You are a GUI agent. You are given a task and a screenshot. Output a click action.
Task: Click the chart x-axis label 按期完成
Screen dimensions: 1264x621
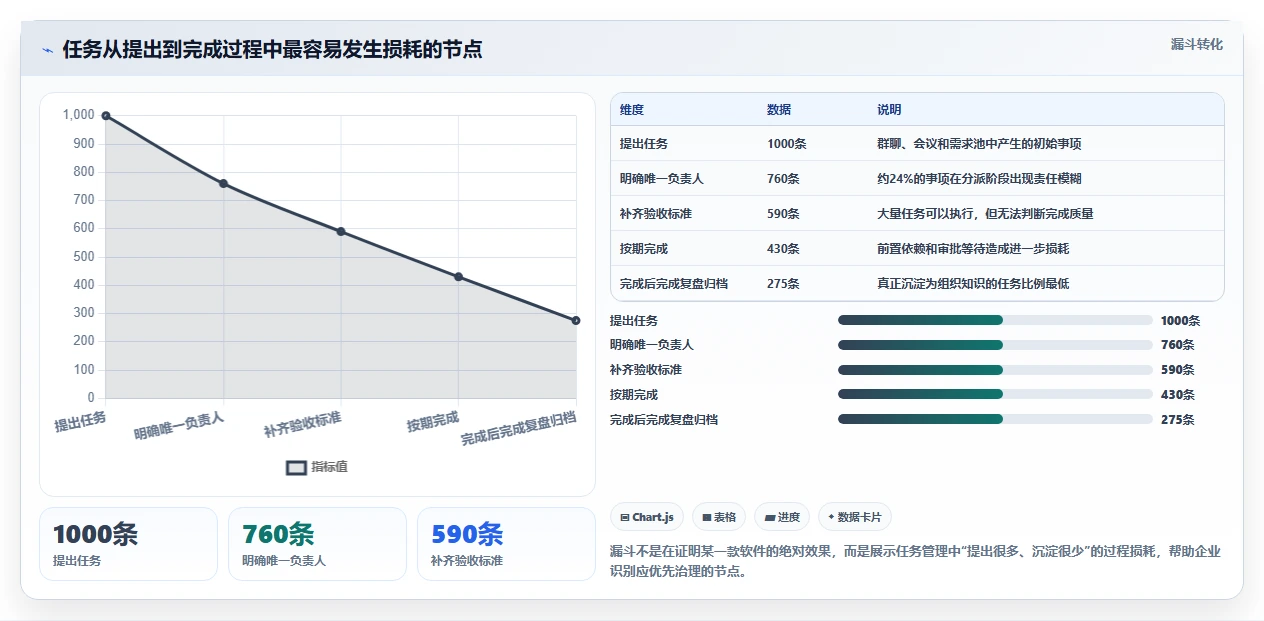pos(432,422)
